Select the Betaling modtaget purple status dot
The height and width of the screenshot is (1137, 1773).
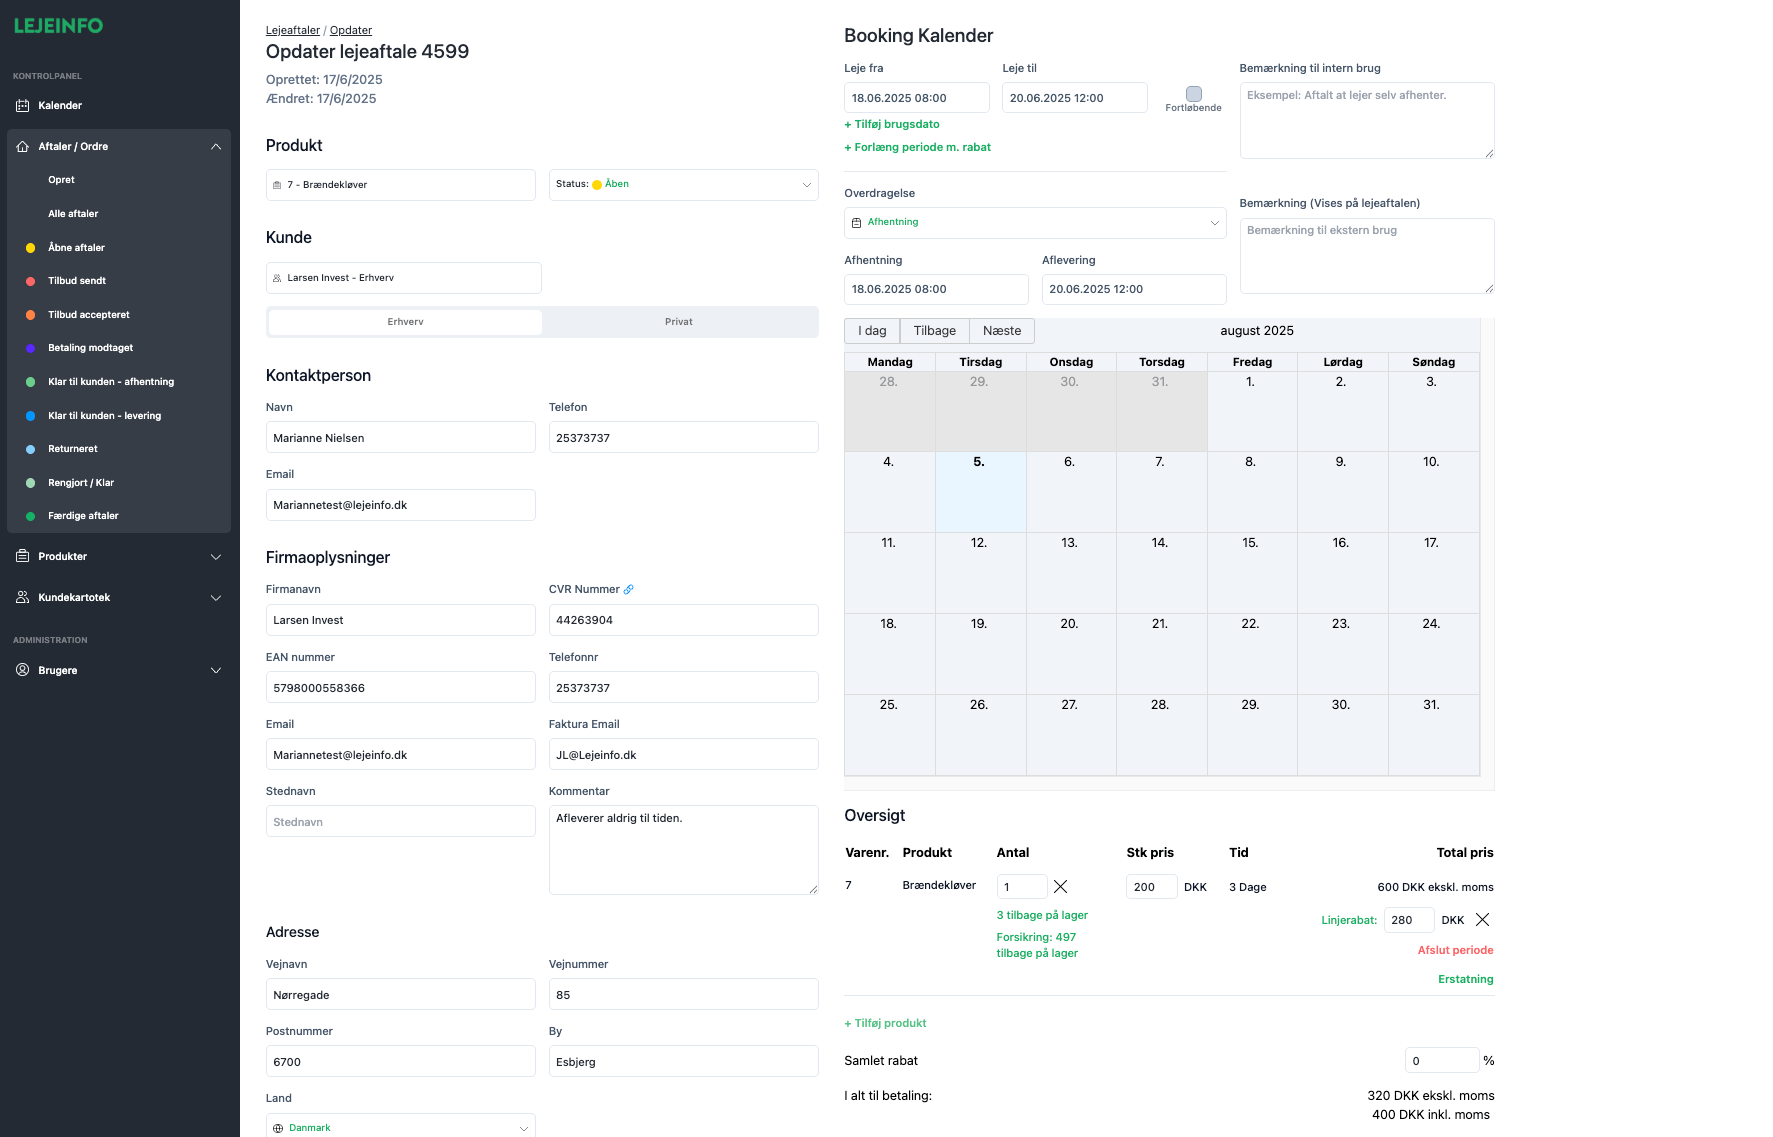[x=30, y=349]
